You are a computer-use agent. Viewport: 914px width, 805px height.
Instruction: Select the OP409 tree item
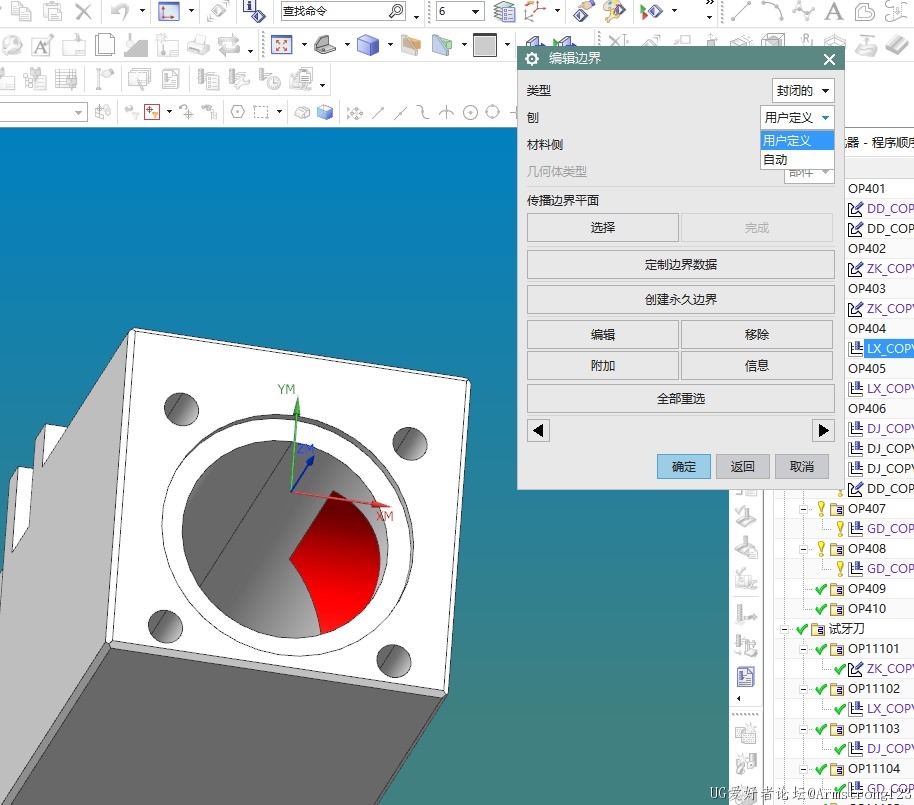(867, 589)
